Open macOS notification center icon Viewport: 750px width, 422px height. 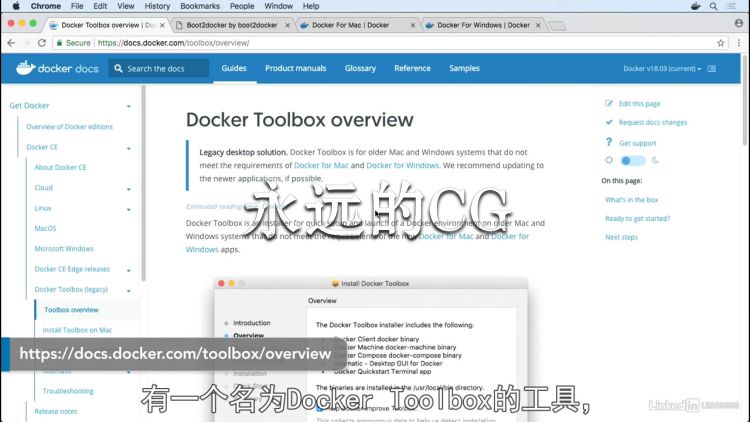click(731, 6)
